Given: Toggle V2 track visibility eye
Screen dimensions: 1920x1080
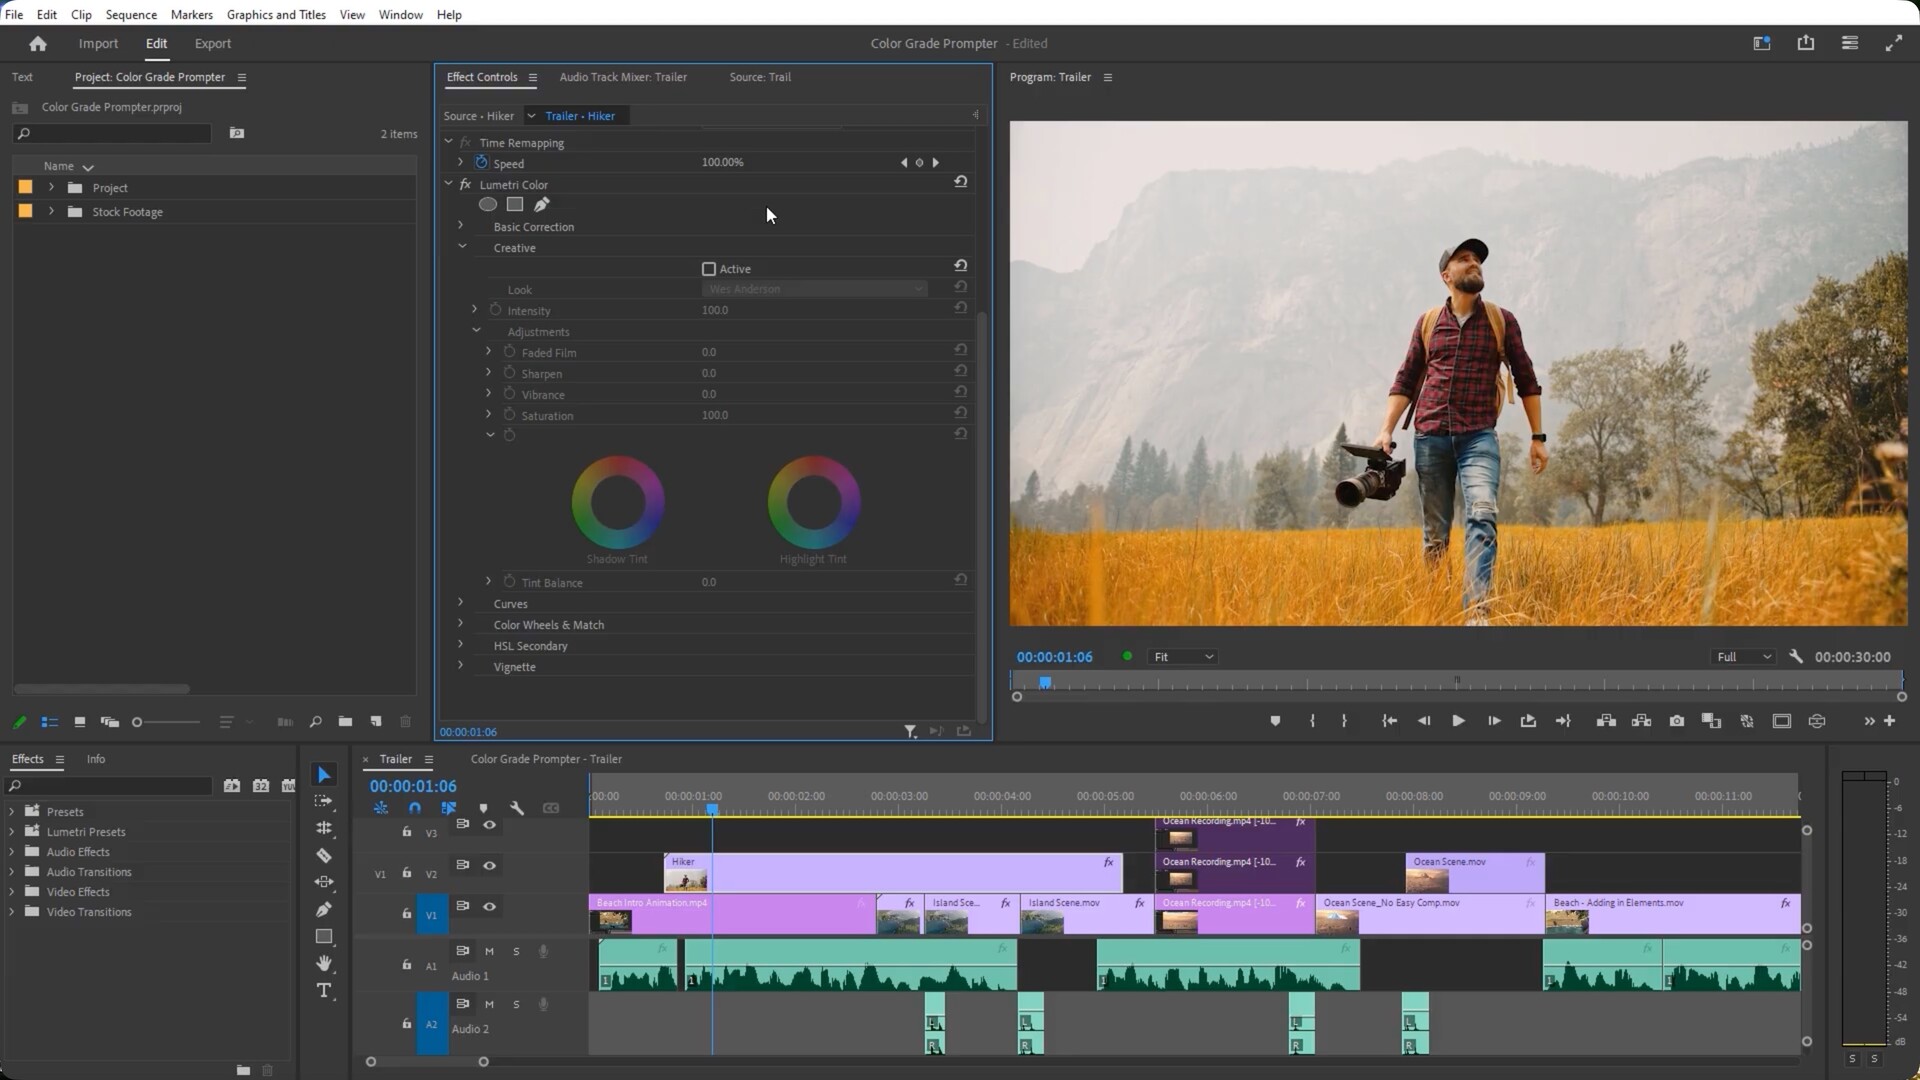Looking at the screenshot, I should pos(490,866).
